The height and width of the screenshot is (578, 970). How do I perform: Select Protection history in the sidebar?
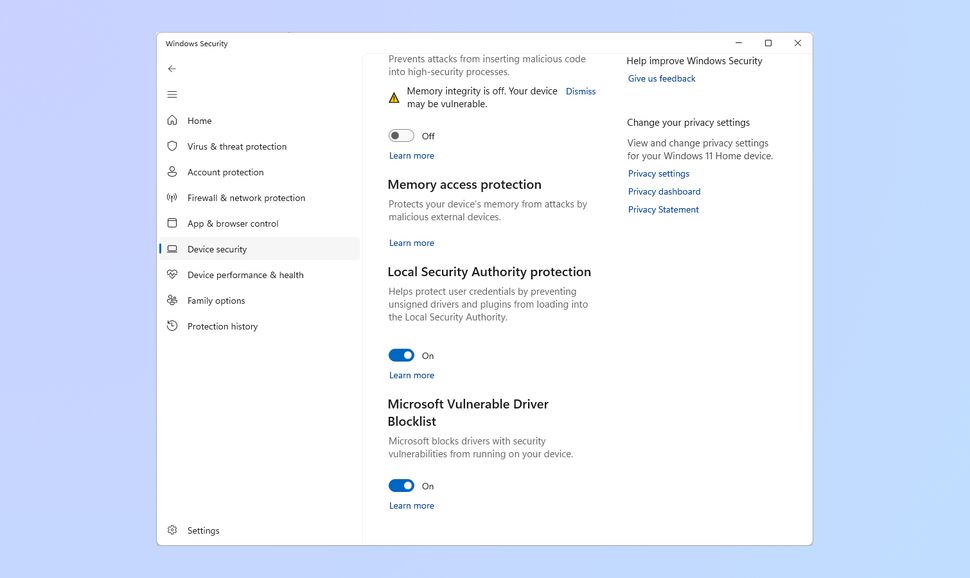224,326
